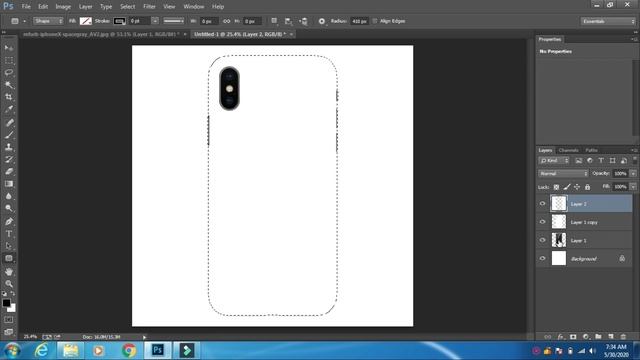Select the Dodge tool
Viewport: 640px width, 360px height.
coord(9,208)
